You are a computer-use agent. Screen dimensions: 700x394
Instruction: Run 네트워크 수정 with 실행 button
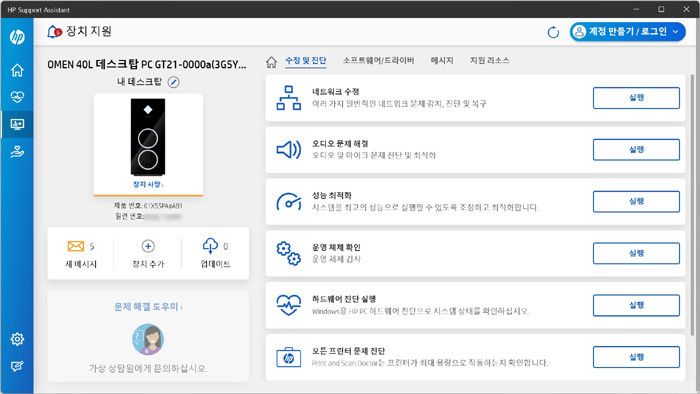coord(636,98)
